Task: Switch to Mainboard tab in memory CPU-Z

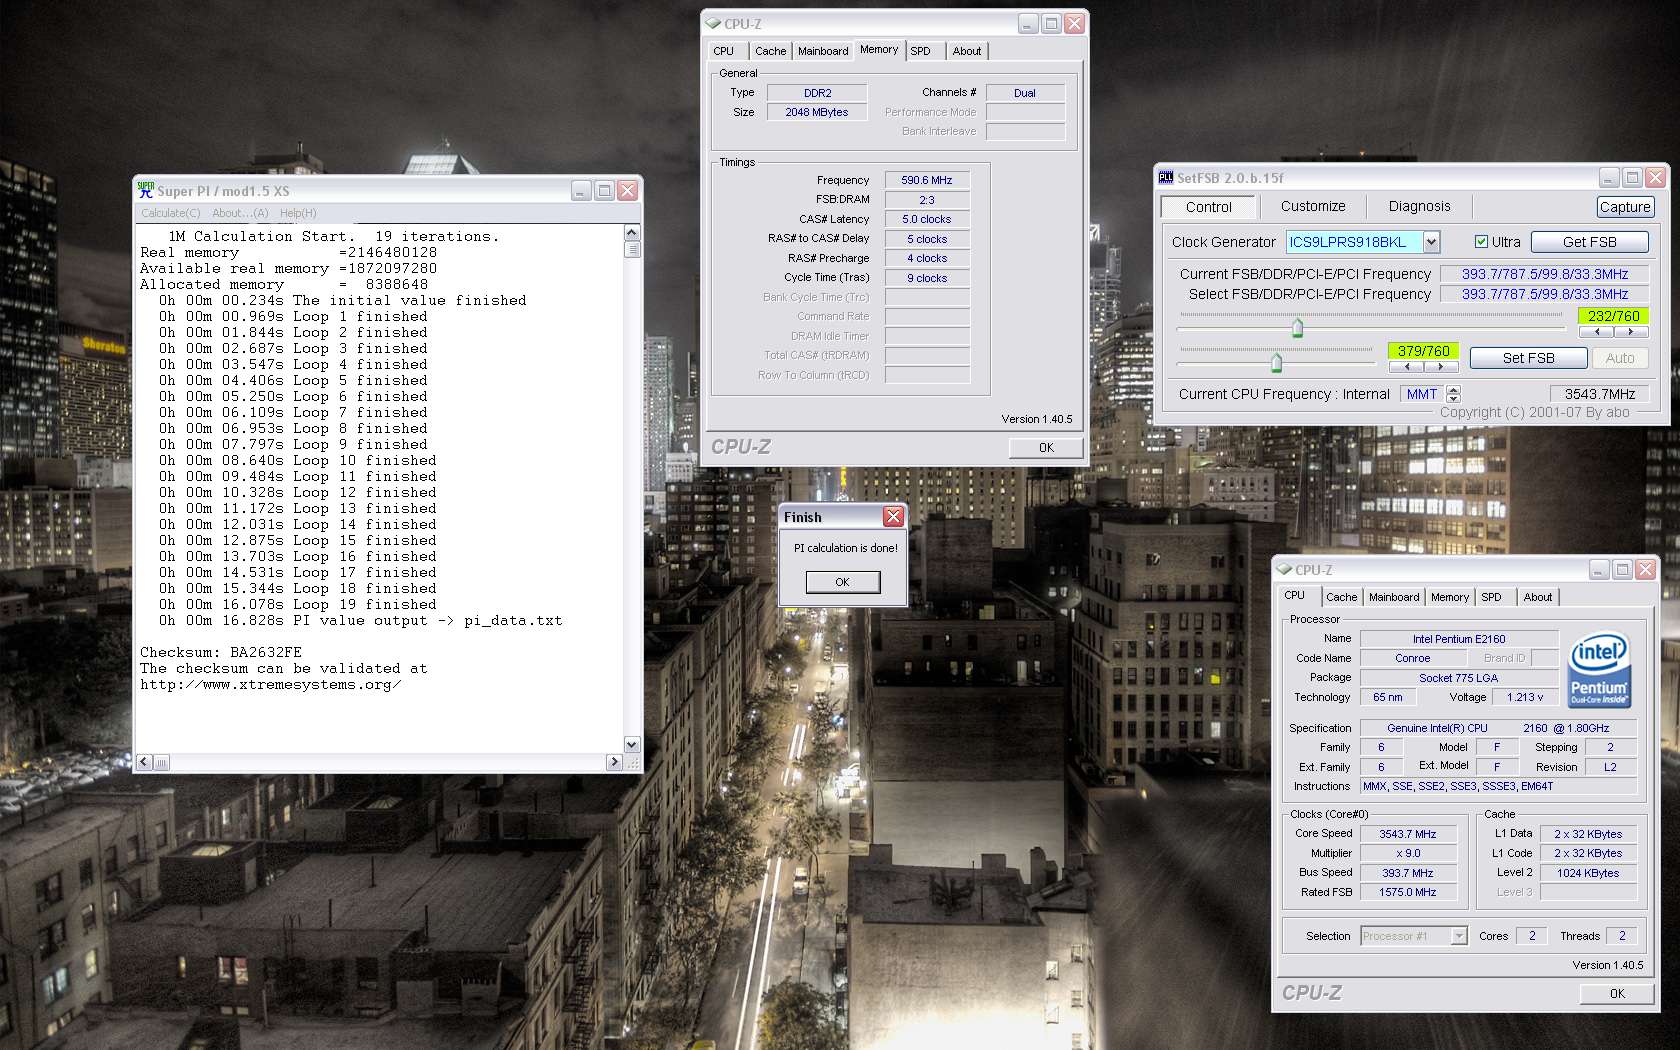Action: (823, 51)
